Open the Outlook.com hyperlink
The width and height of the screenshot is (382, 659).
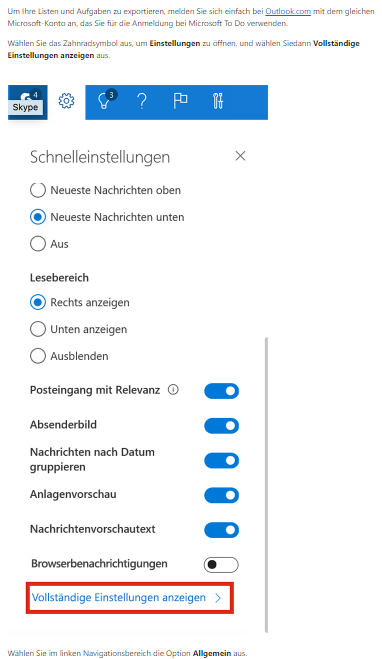point(288,11)
